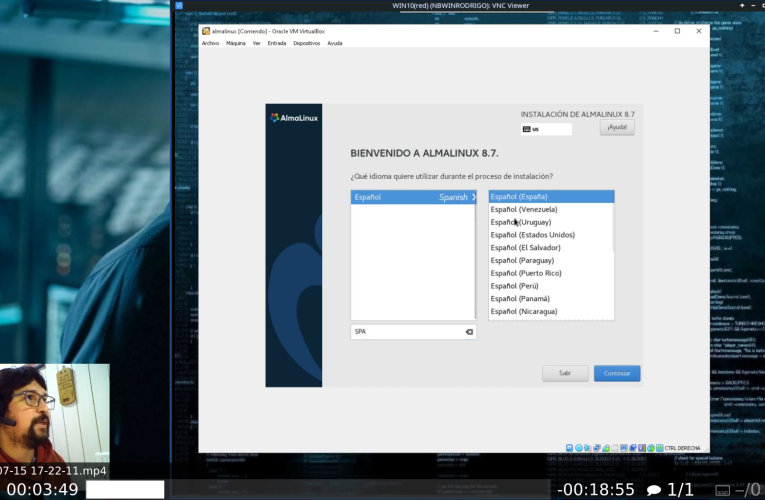Click the Continuar button
Image resolution: width=765 pixels, height=500 pixels.
pos(617,373)
